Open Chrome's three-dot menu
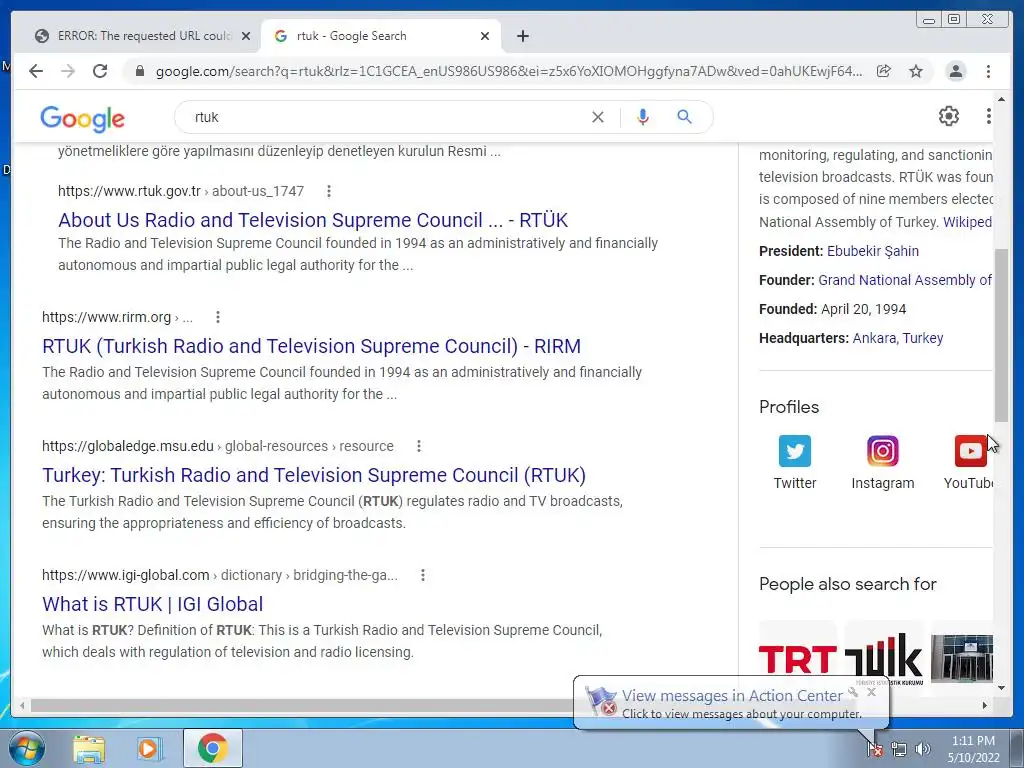 pyautogui.click(x=988, y=71)
